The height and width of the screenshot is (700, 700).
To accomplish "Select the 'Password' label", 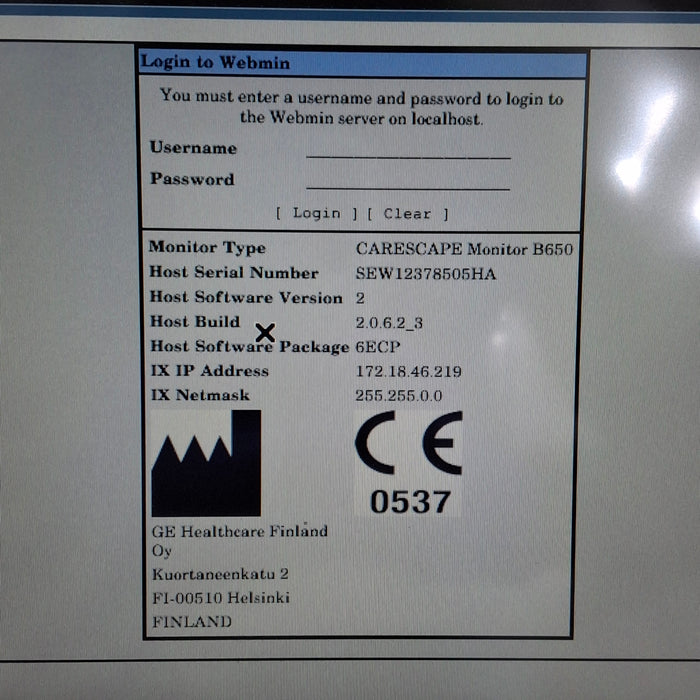I will 192,179.
